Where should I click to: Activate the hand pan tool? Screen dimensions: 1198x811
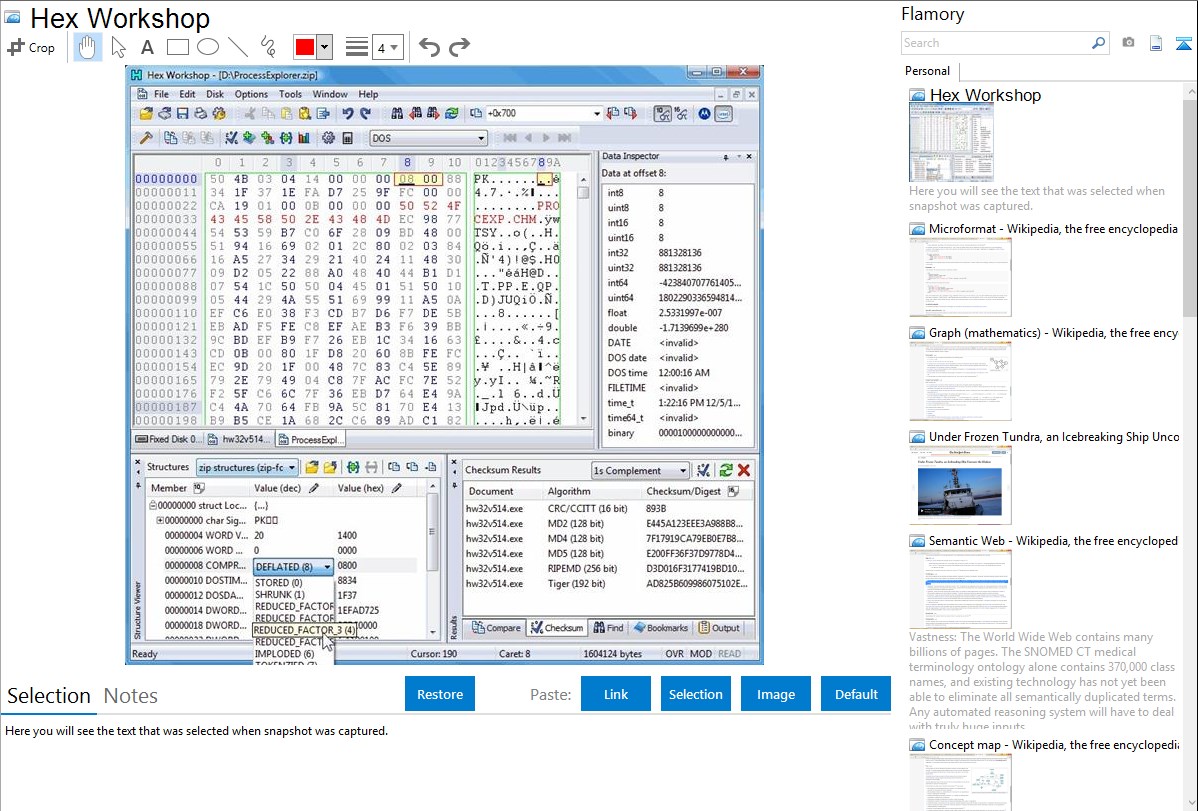coord(88,47)
